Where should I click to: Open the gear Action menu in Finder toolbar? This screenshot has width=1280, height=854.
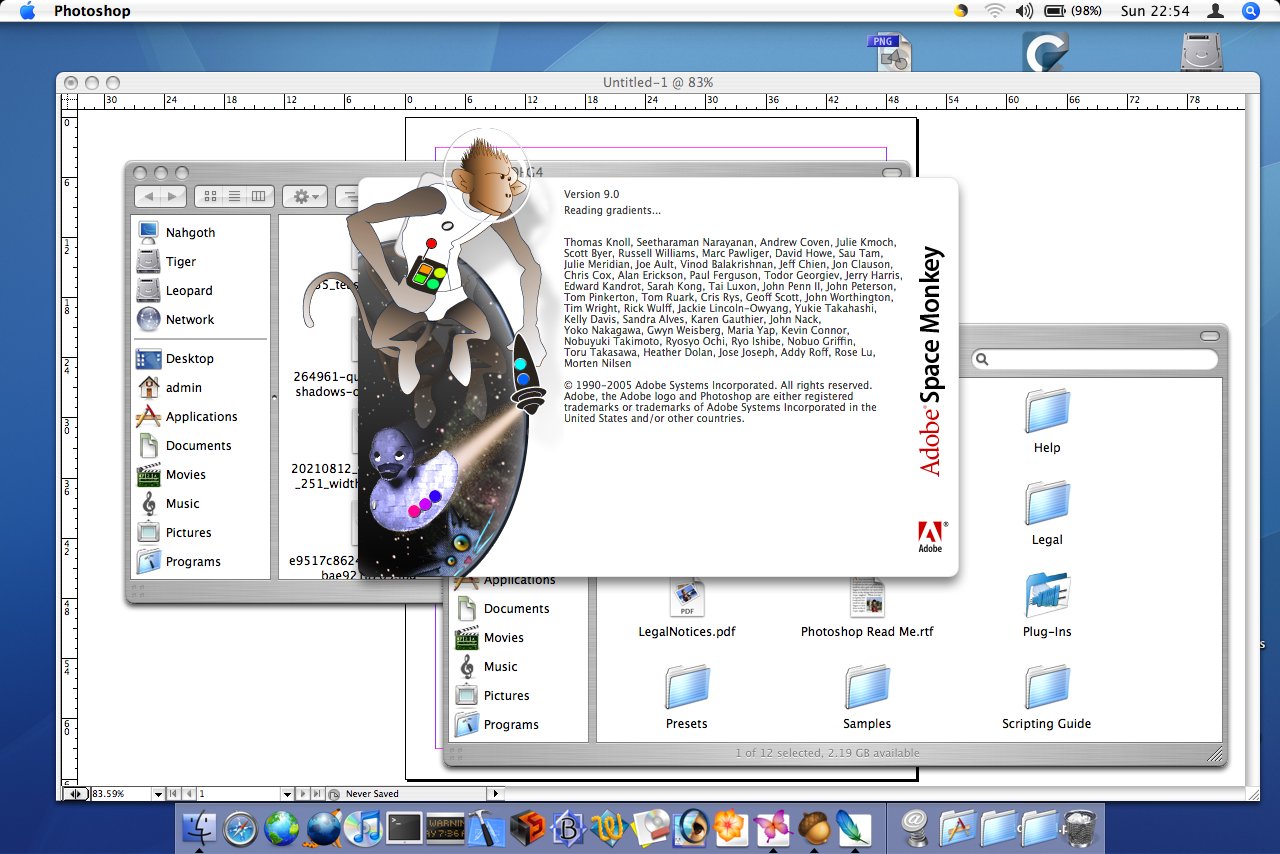tap(303, 196)
